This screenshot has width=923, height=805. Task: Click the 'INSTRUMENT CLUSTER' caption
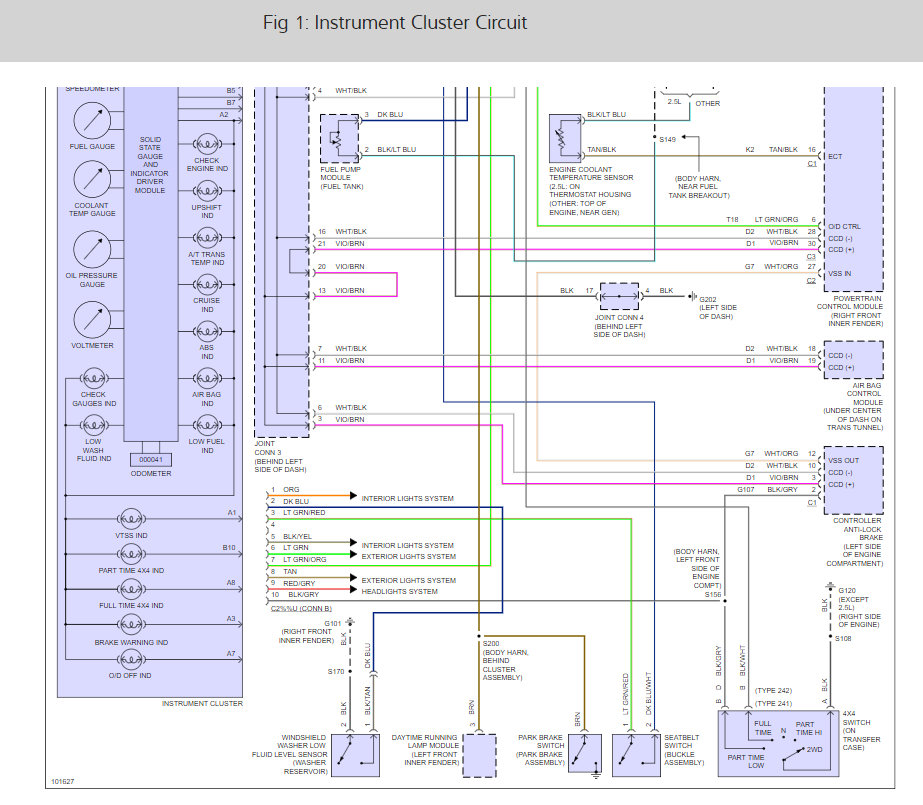pyautogui.click(x=202, y=703)
